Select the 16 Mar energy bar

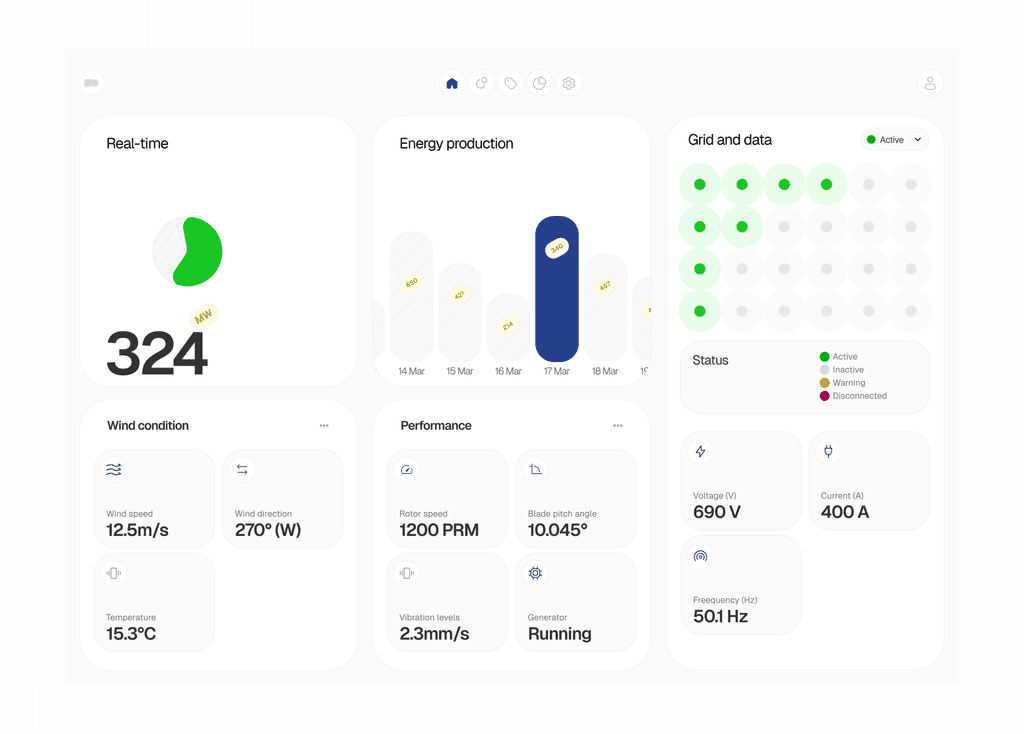click(508, 328)
